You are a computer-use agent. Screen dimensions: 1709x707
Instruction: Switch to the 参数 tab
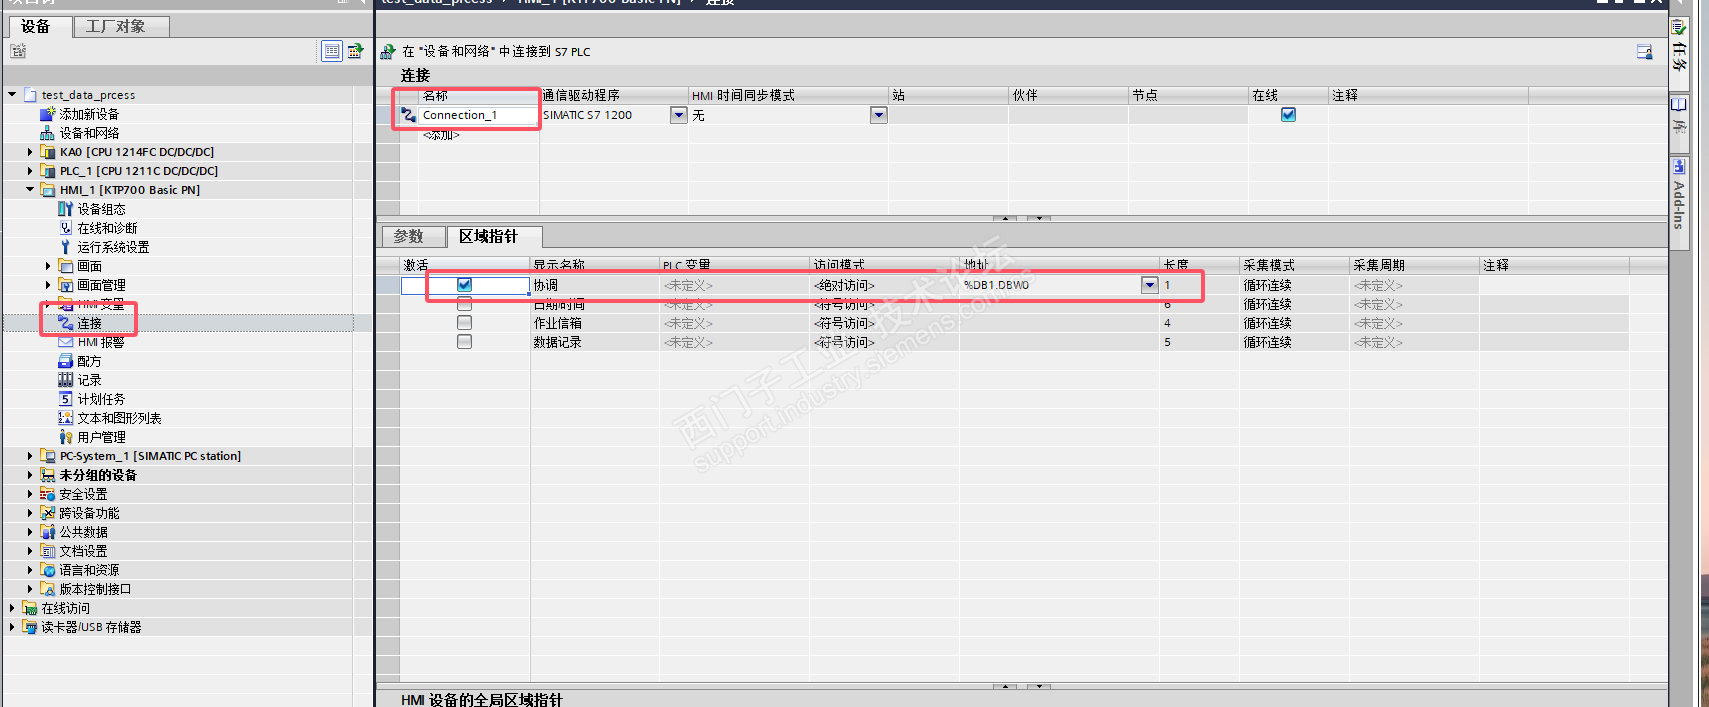pyautogui.click(x=412, y=237)
